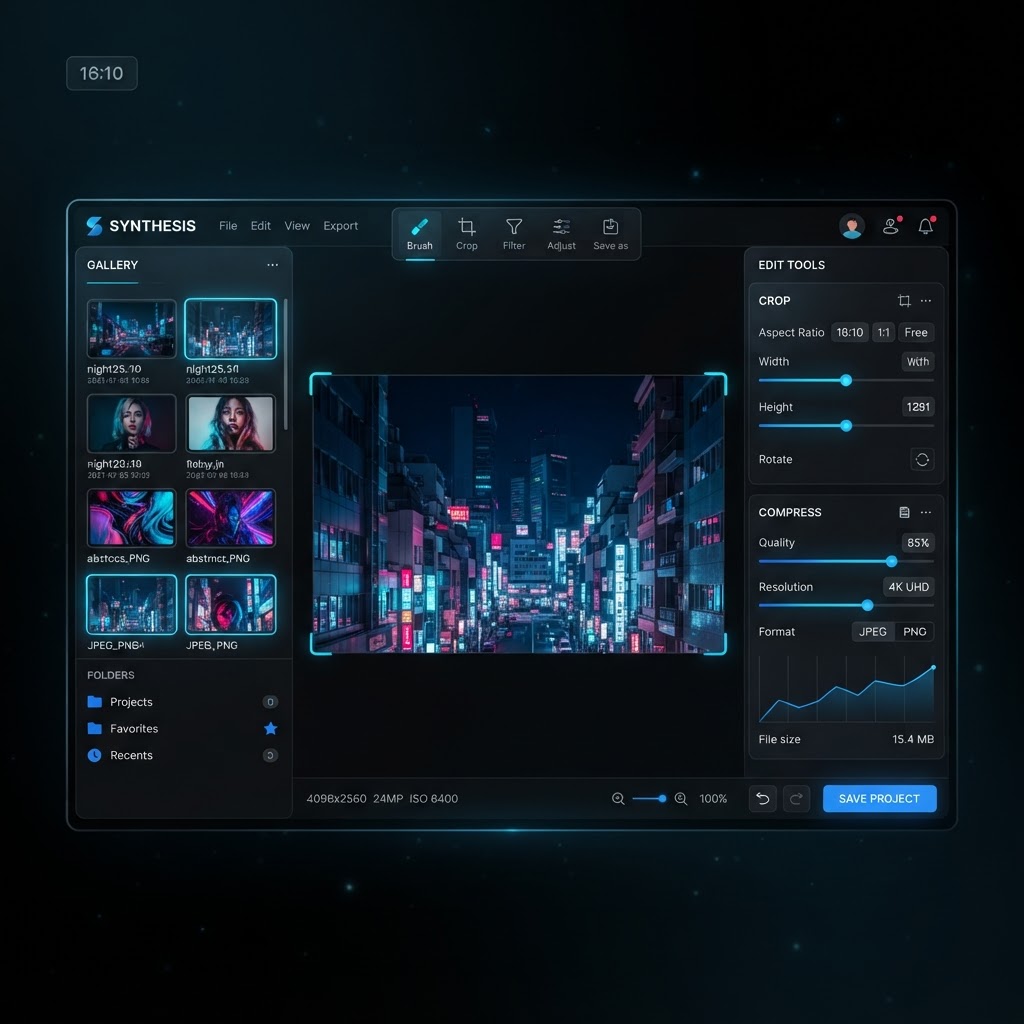This screenshot has height=1024, width=1024.
Task: Open the notifications bell
Action: point(925,226)
